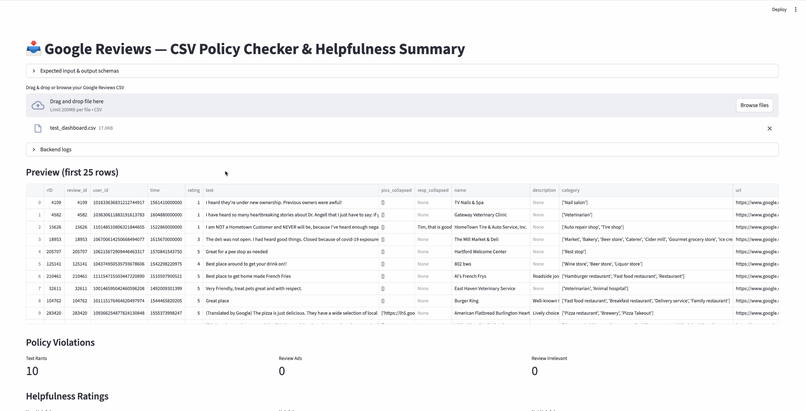Click the drag and drop upload area
Screen dimensions: 806x411
pos(402,105)
